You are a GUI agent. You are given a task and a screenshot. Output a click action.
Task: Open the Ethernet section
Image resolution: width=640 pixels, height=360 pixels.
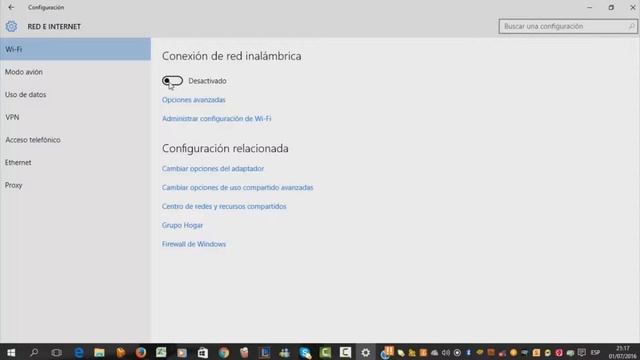pos(76,162)
